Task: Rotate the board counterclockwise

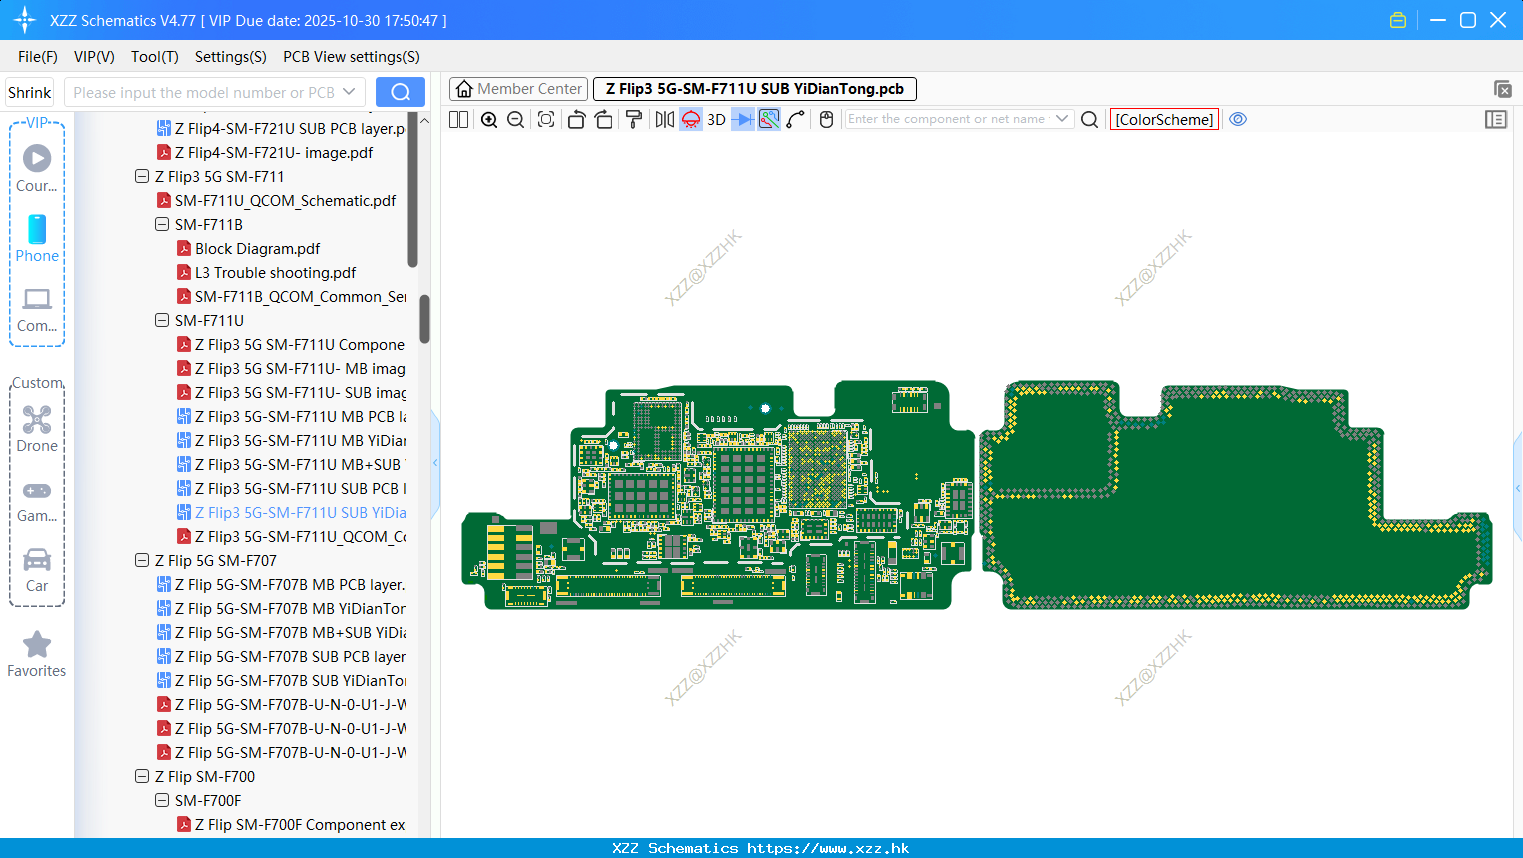Action: pyautogui.click(x=576, y=119)
